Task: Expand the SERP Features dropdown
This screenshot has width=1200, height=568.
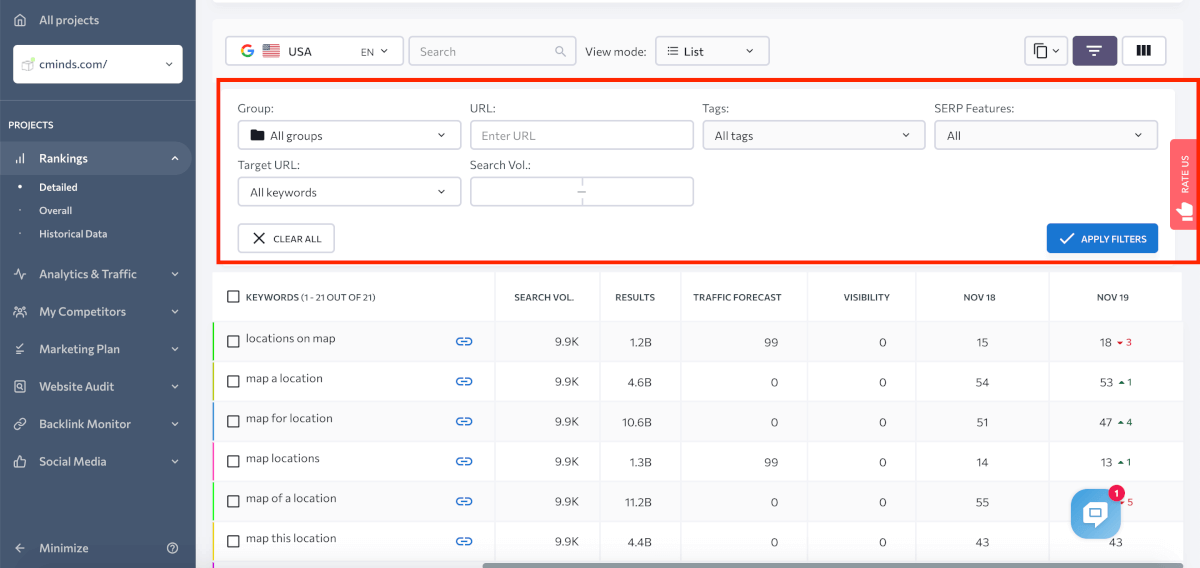Action: click(1045, 135)
